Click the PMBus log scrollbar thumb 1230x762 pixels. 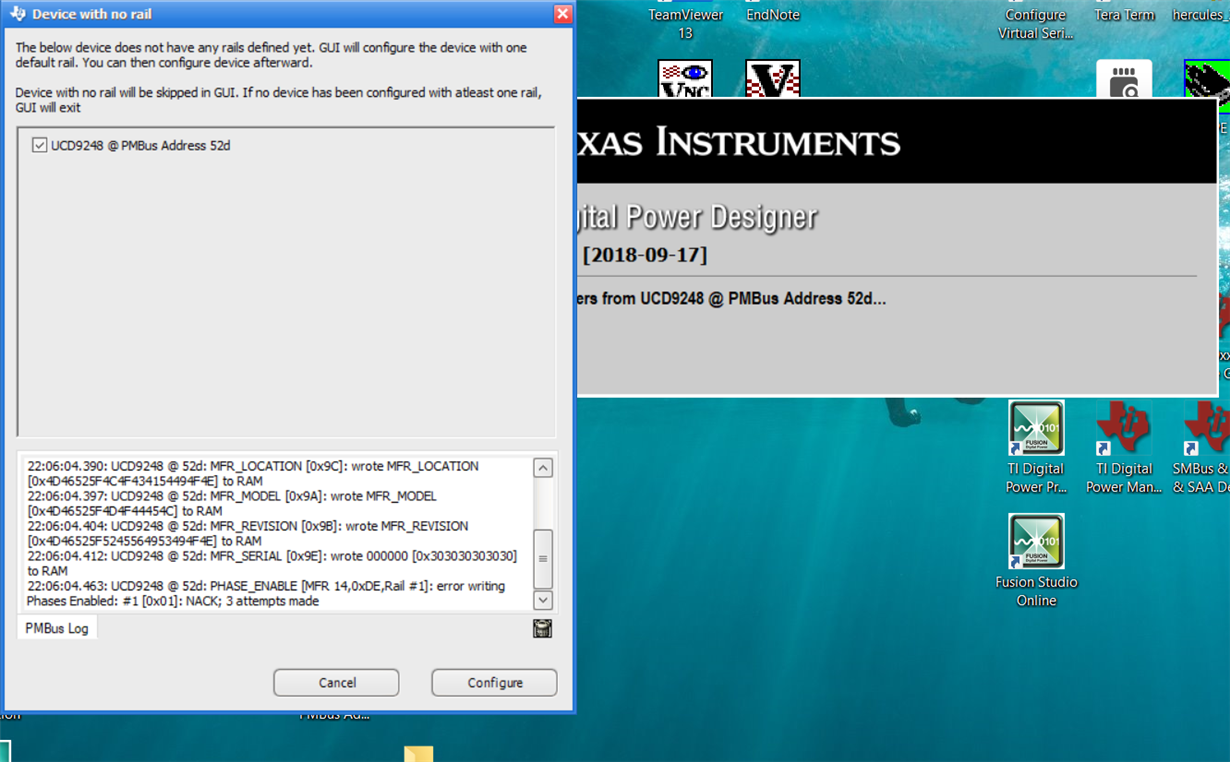542,558
